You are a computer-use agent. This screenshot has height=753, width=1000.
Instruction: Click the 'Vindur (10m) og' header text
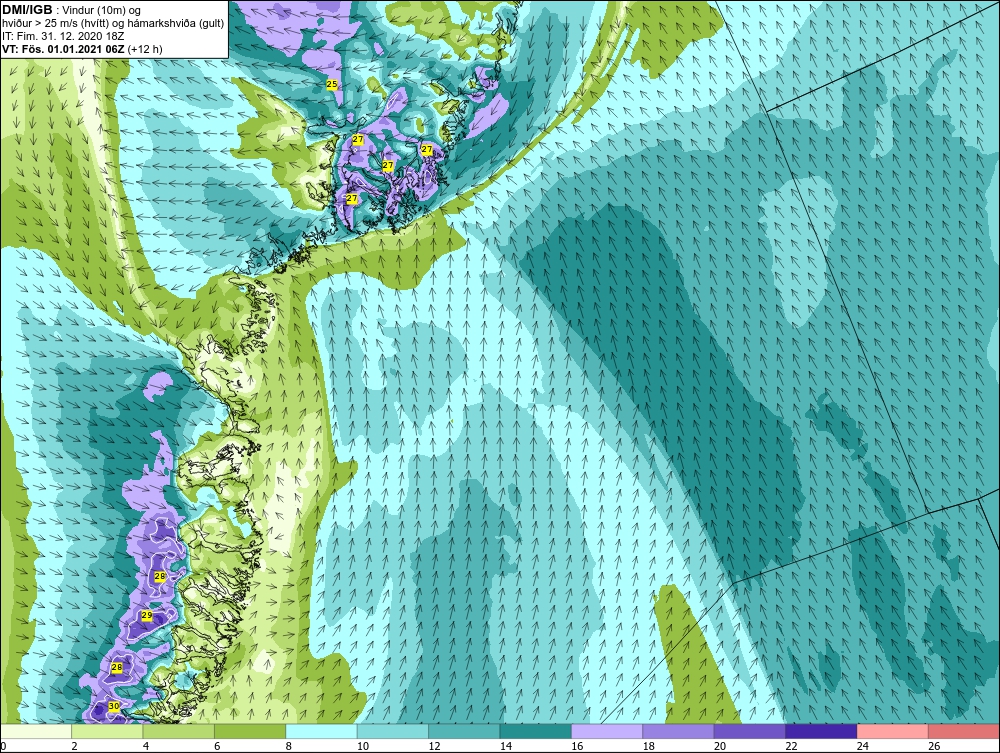pos(103,11)
